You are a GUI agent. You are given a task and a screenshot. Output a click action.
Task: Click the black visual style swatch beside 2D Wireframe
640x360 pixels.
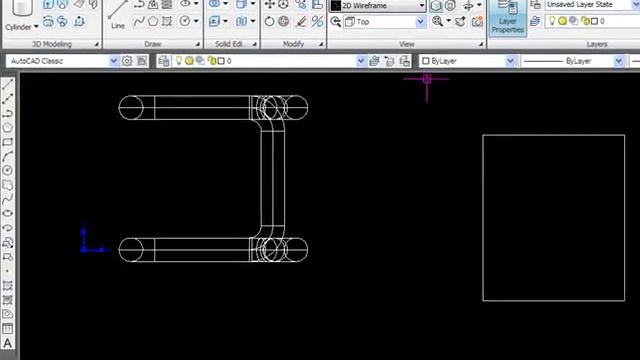(x=336, y=6)
